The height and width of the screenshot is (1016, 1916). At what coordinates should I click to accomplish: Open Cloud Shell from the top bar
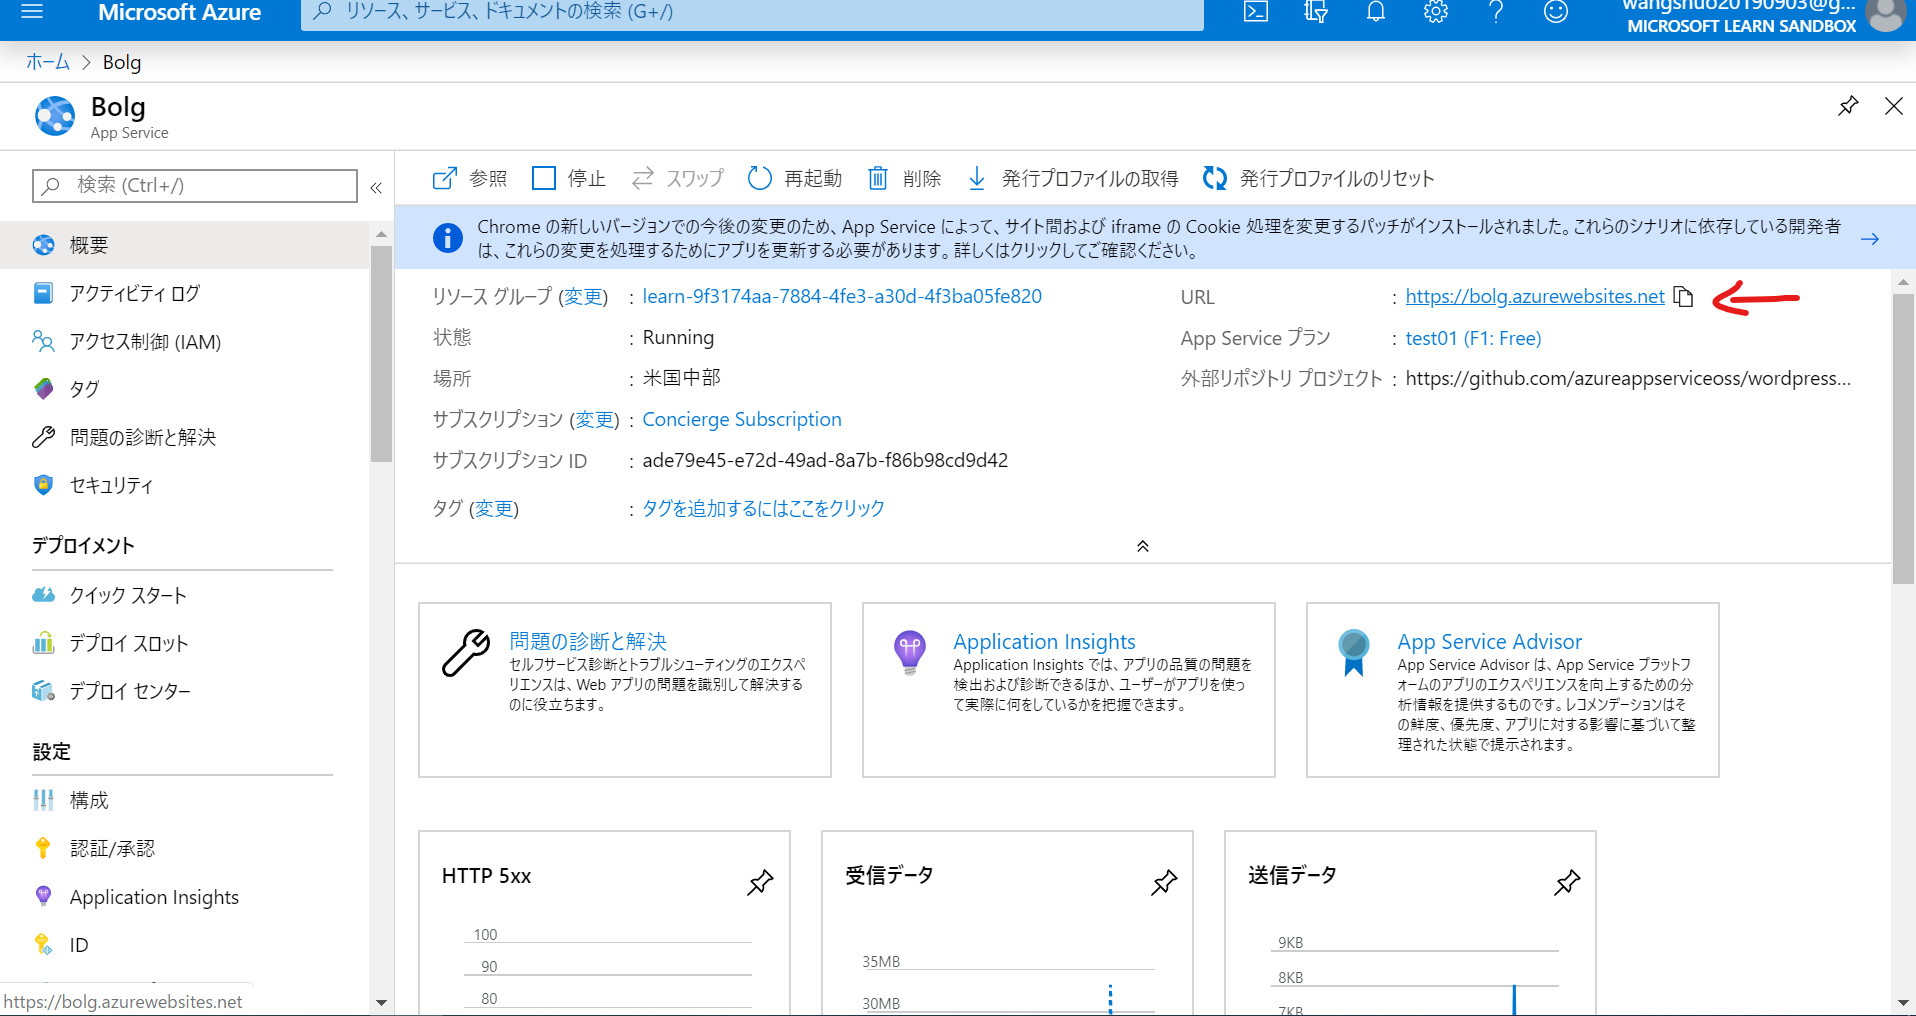point(1255,13)
